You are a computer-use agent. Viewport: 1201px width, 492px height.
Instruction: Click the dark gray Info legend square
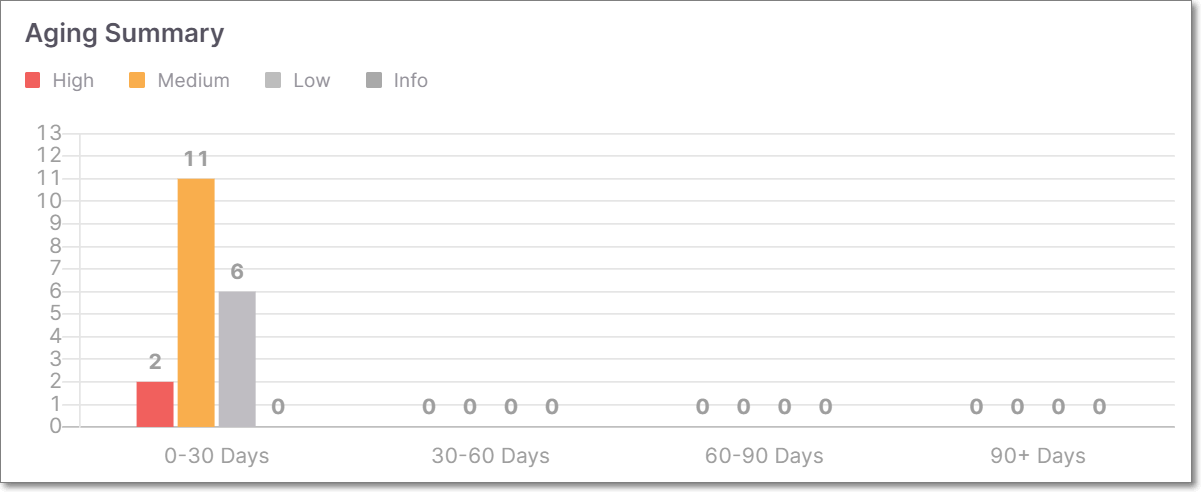[x=374, y=81]
